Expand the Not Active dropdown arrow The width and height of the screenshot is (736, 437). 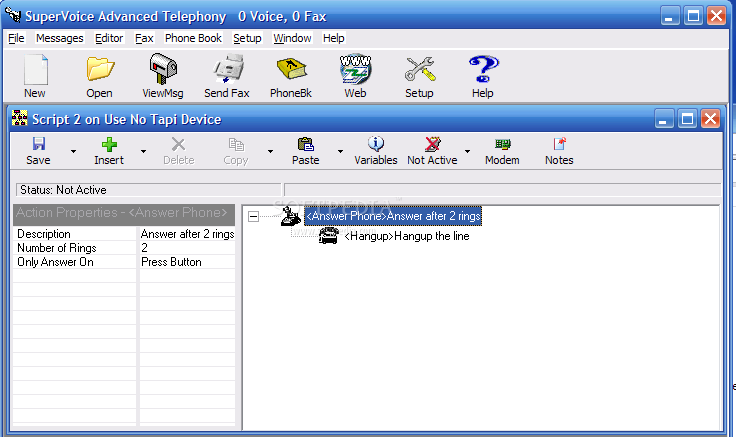tap(468, 151)
